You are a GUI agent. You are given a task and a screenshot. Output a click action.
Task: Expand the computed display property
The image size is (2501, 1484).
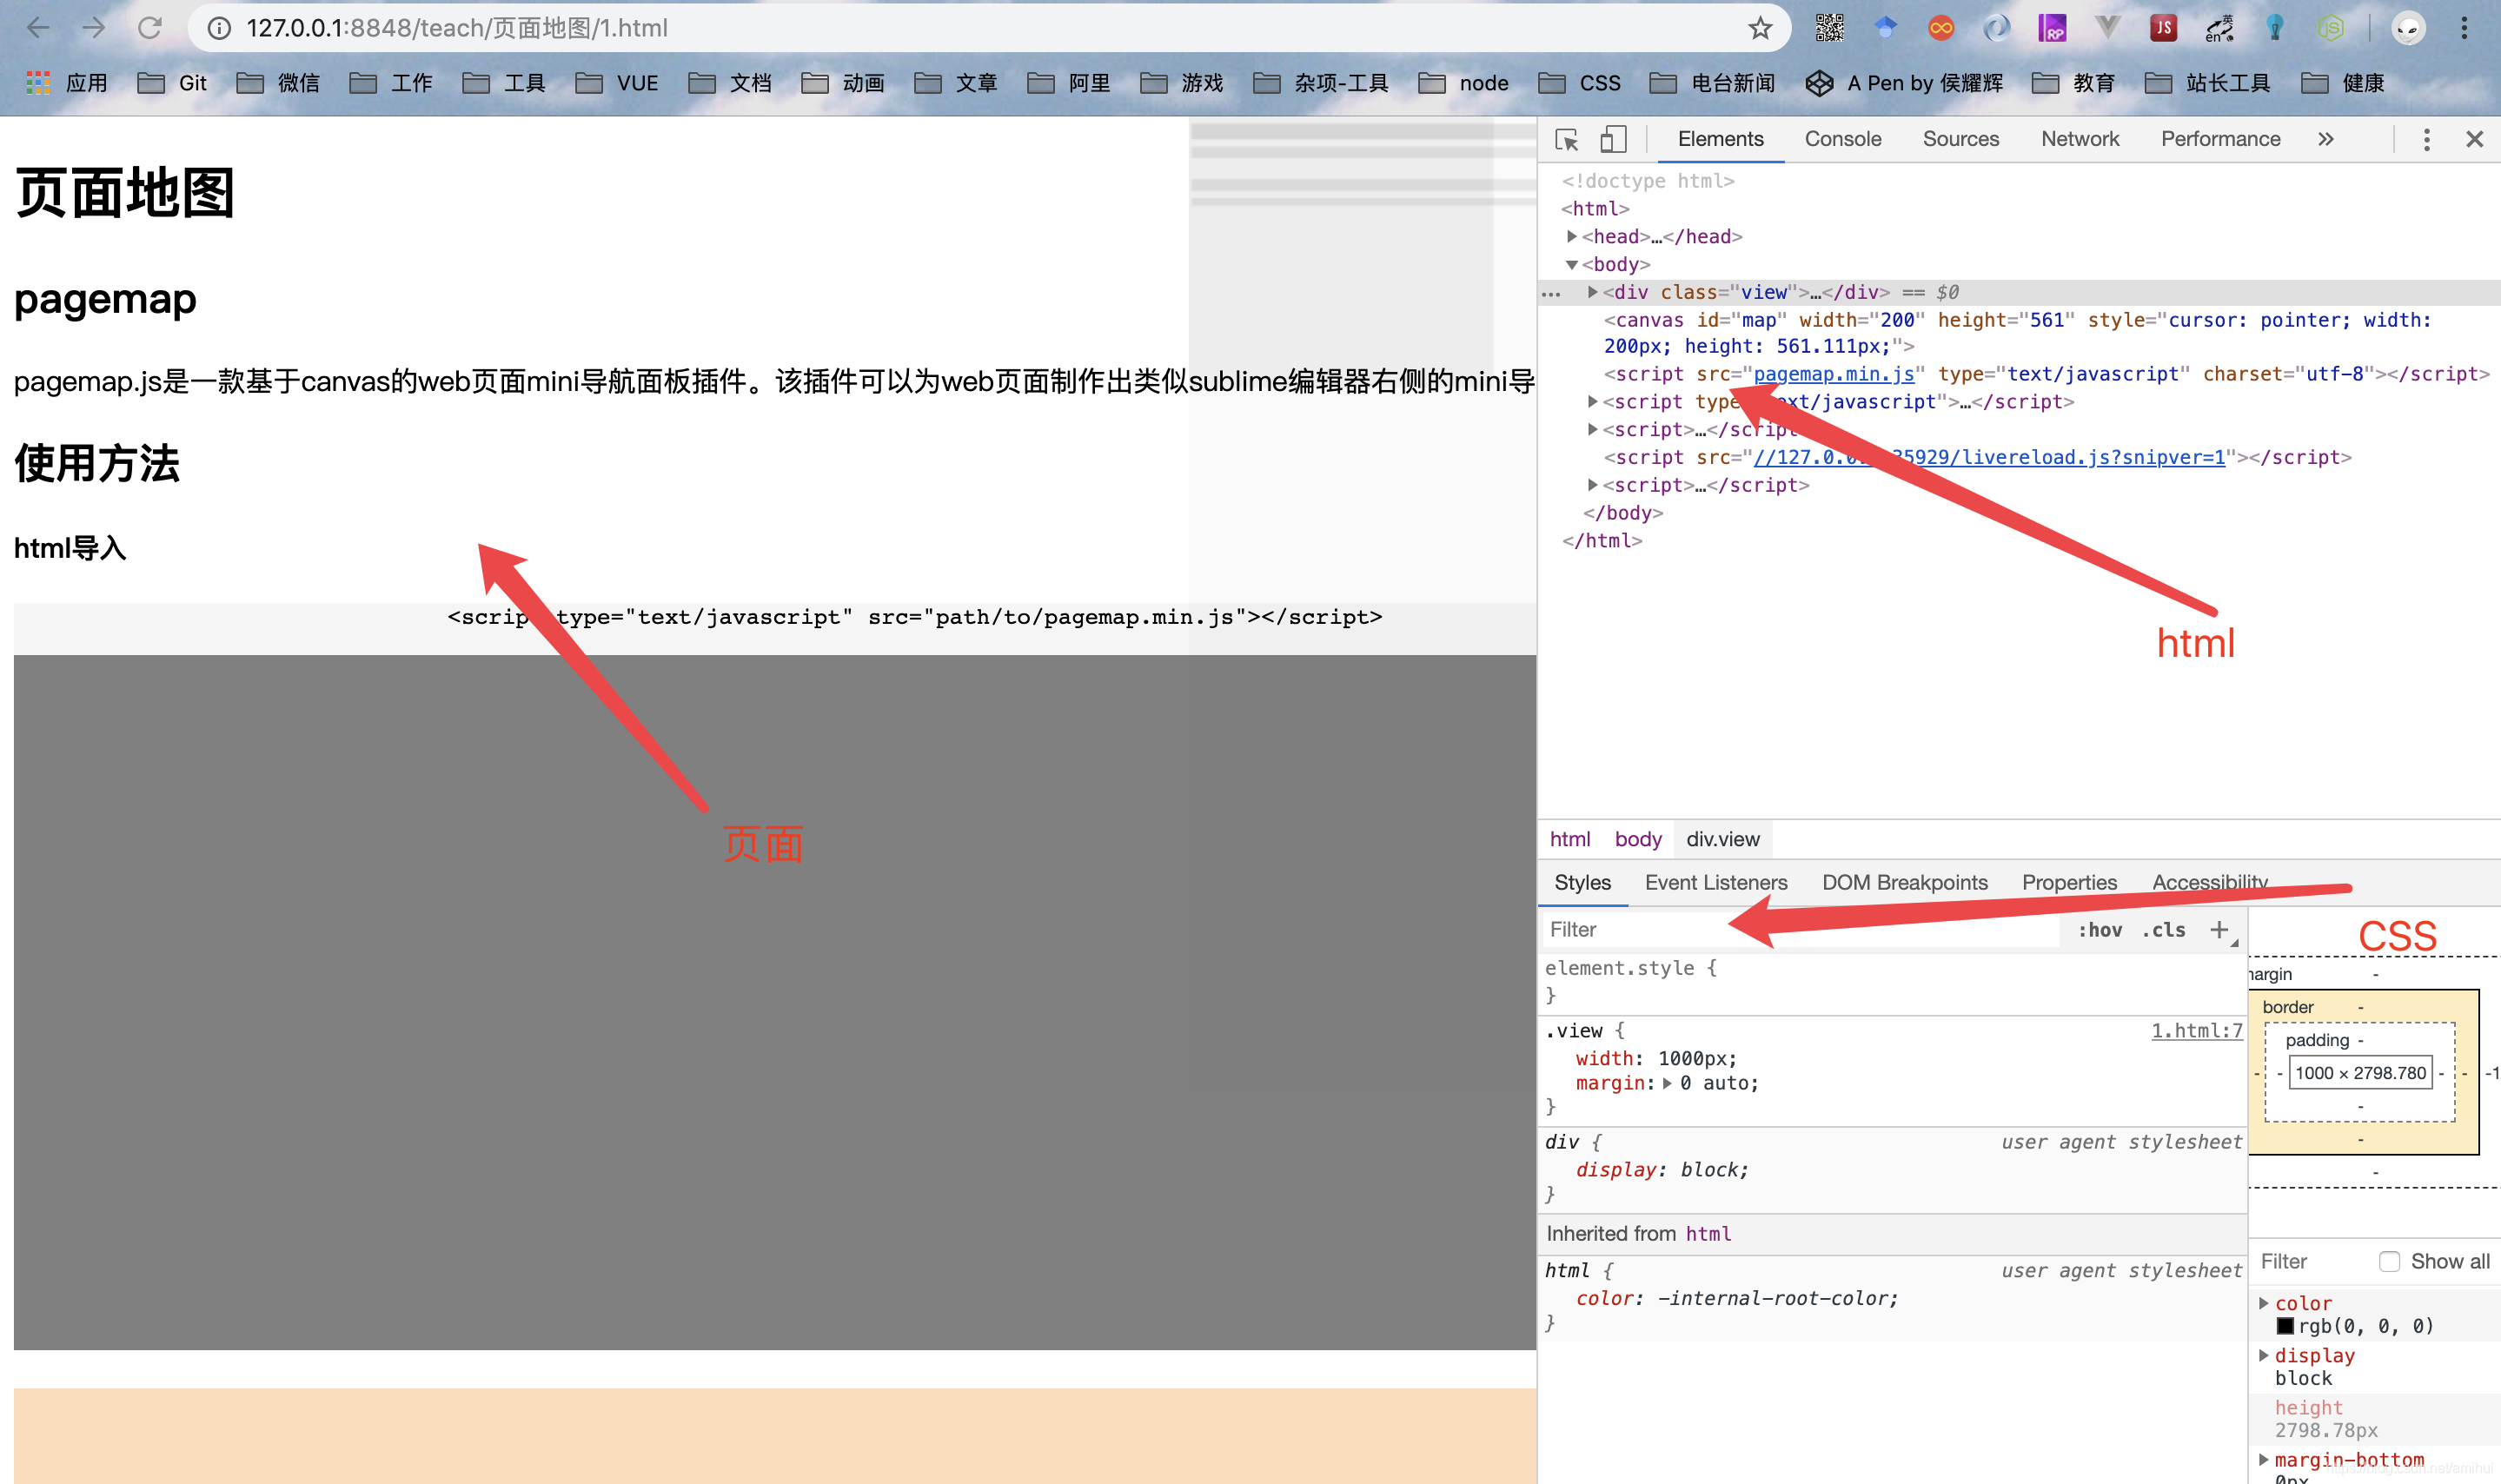coord(2263,1355)
